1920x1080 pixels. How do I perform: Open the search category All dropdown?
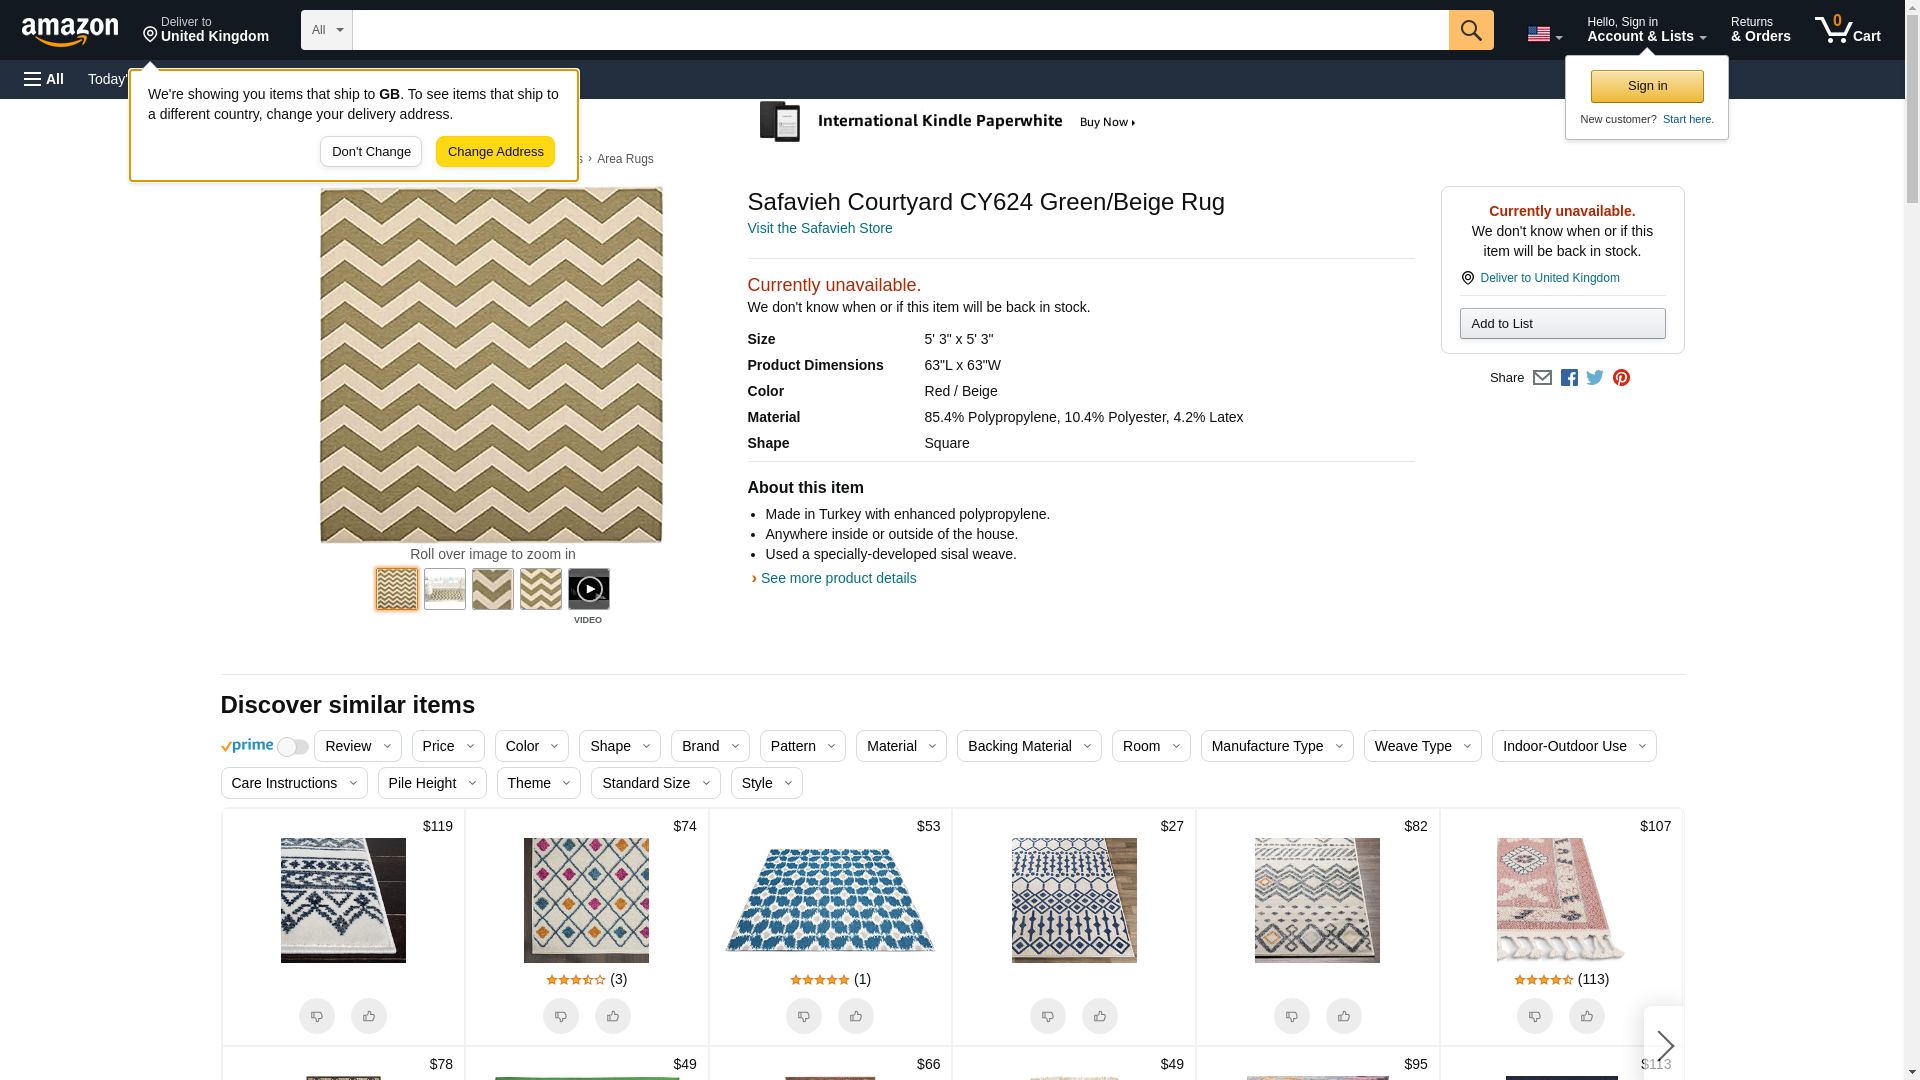coord(326,30)
